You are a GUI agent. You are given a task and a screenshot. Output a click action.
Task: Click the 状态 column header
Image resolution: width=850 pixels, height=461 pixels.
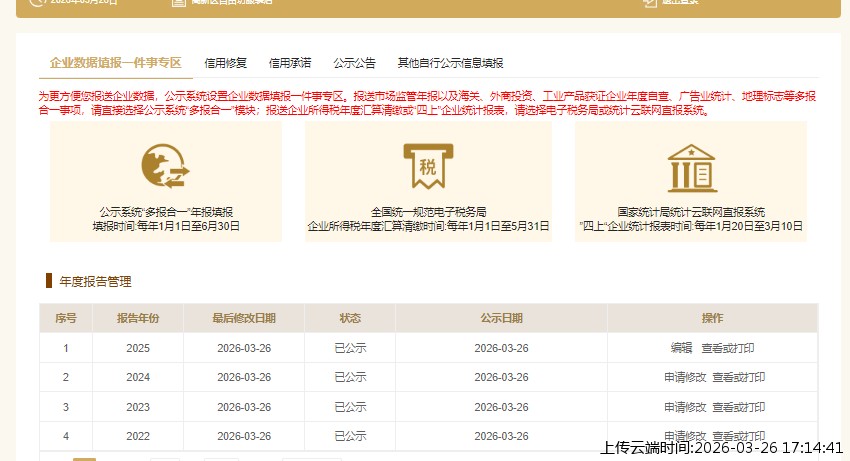click(x=350, y=318)
